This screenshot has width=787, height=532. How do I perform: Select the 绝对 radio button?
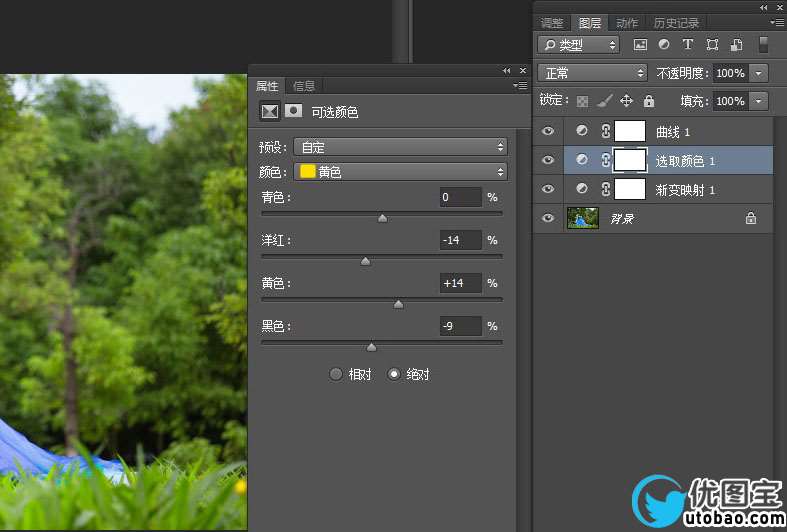click(394, 374)
